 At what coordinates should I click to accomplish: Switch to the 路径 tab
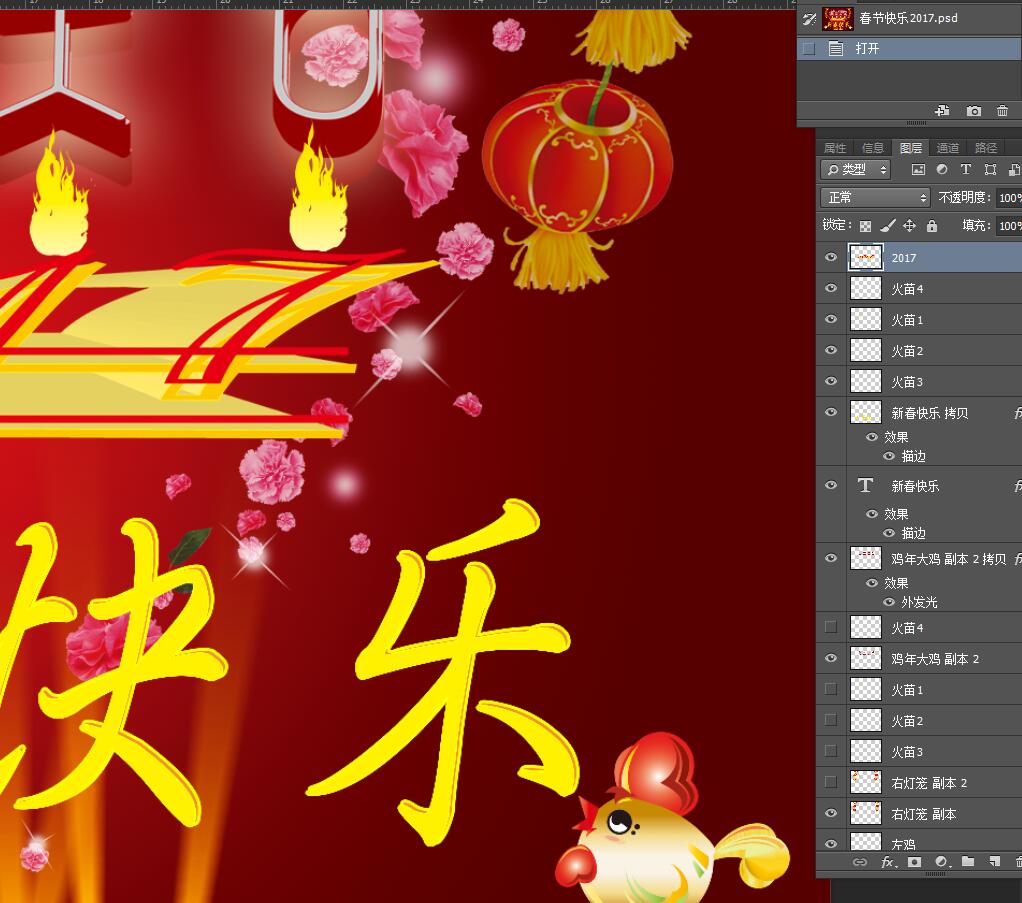[986, 148]
